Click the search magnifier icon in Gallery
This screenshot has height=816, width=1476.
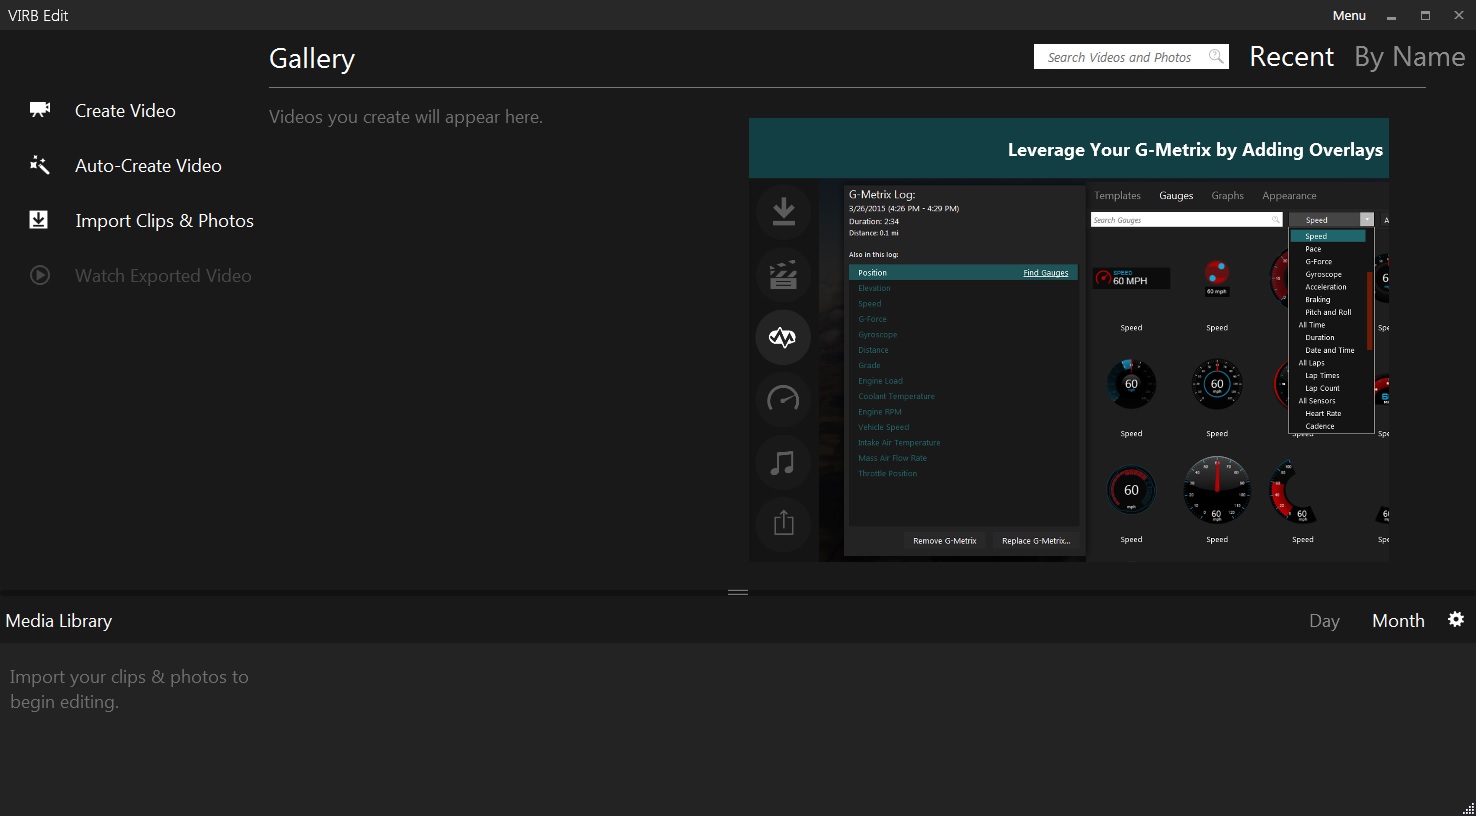pos(1215,57)
